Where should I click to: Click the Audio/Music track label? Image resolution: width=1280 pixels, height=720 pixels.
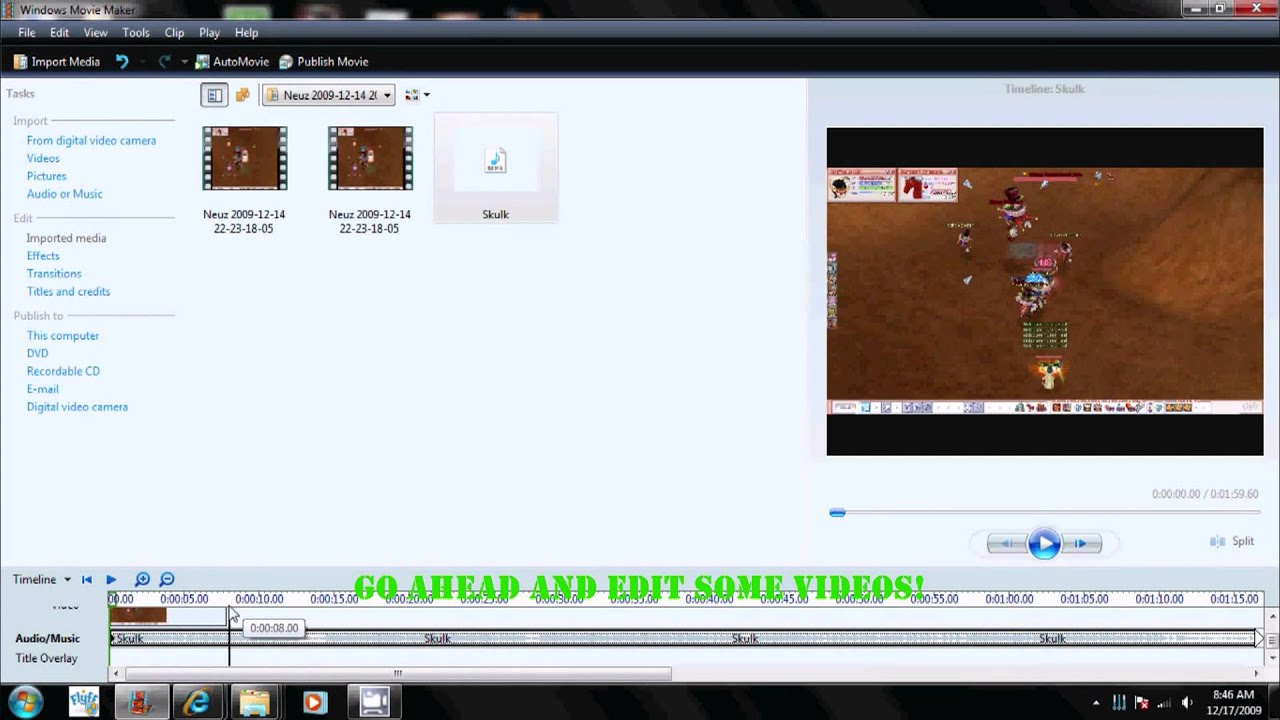47,638
